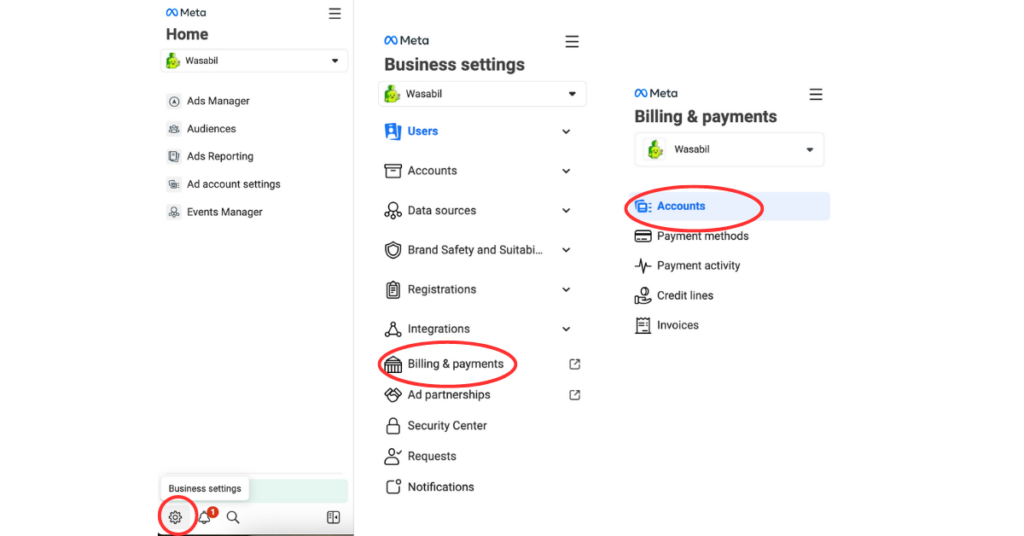Go to Invoices
Image resolution: width=1024 pixels, height=536 pixels.
click(677, 325)
